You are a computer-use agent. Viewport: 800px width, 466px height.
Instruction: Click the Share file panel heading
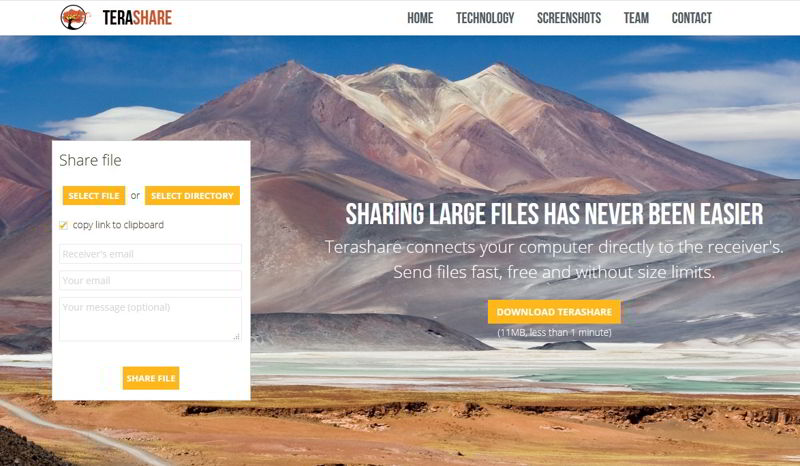90,160
